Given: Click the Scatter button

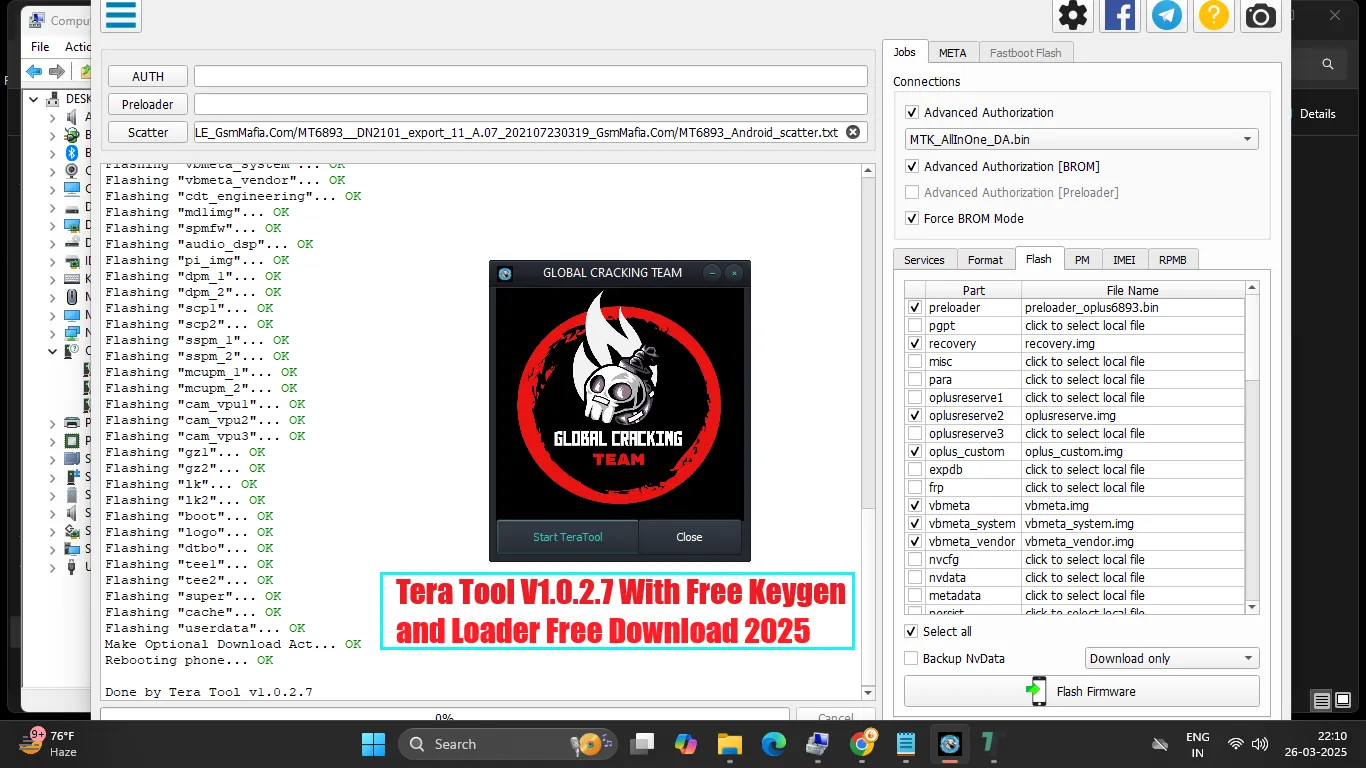Looking at the screenshot, I should pyautogui.click(x=148, y=133).
